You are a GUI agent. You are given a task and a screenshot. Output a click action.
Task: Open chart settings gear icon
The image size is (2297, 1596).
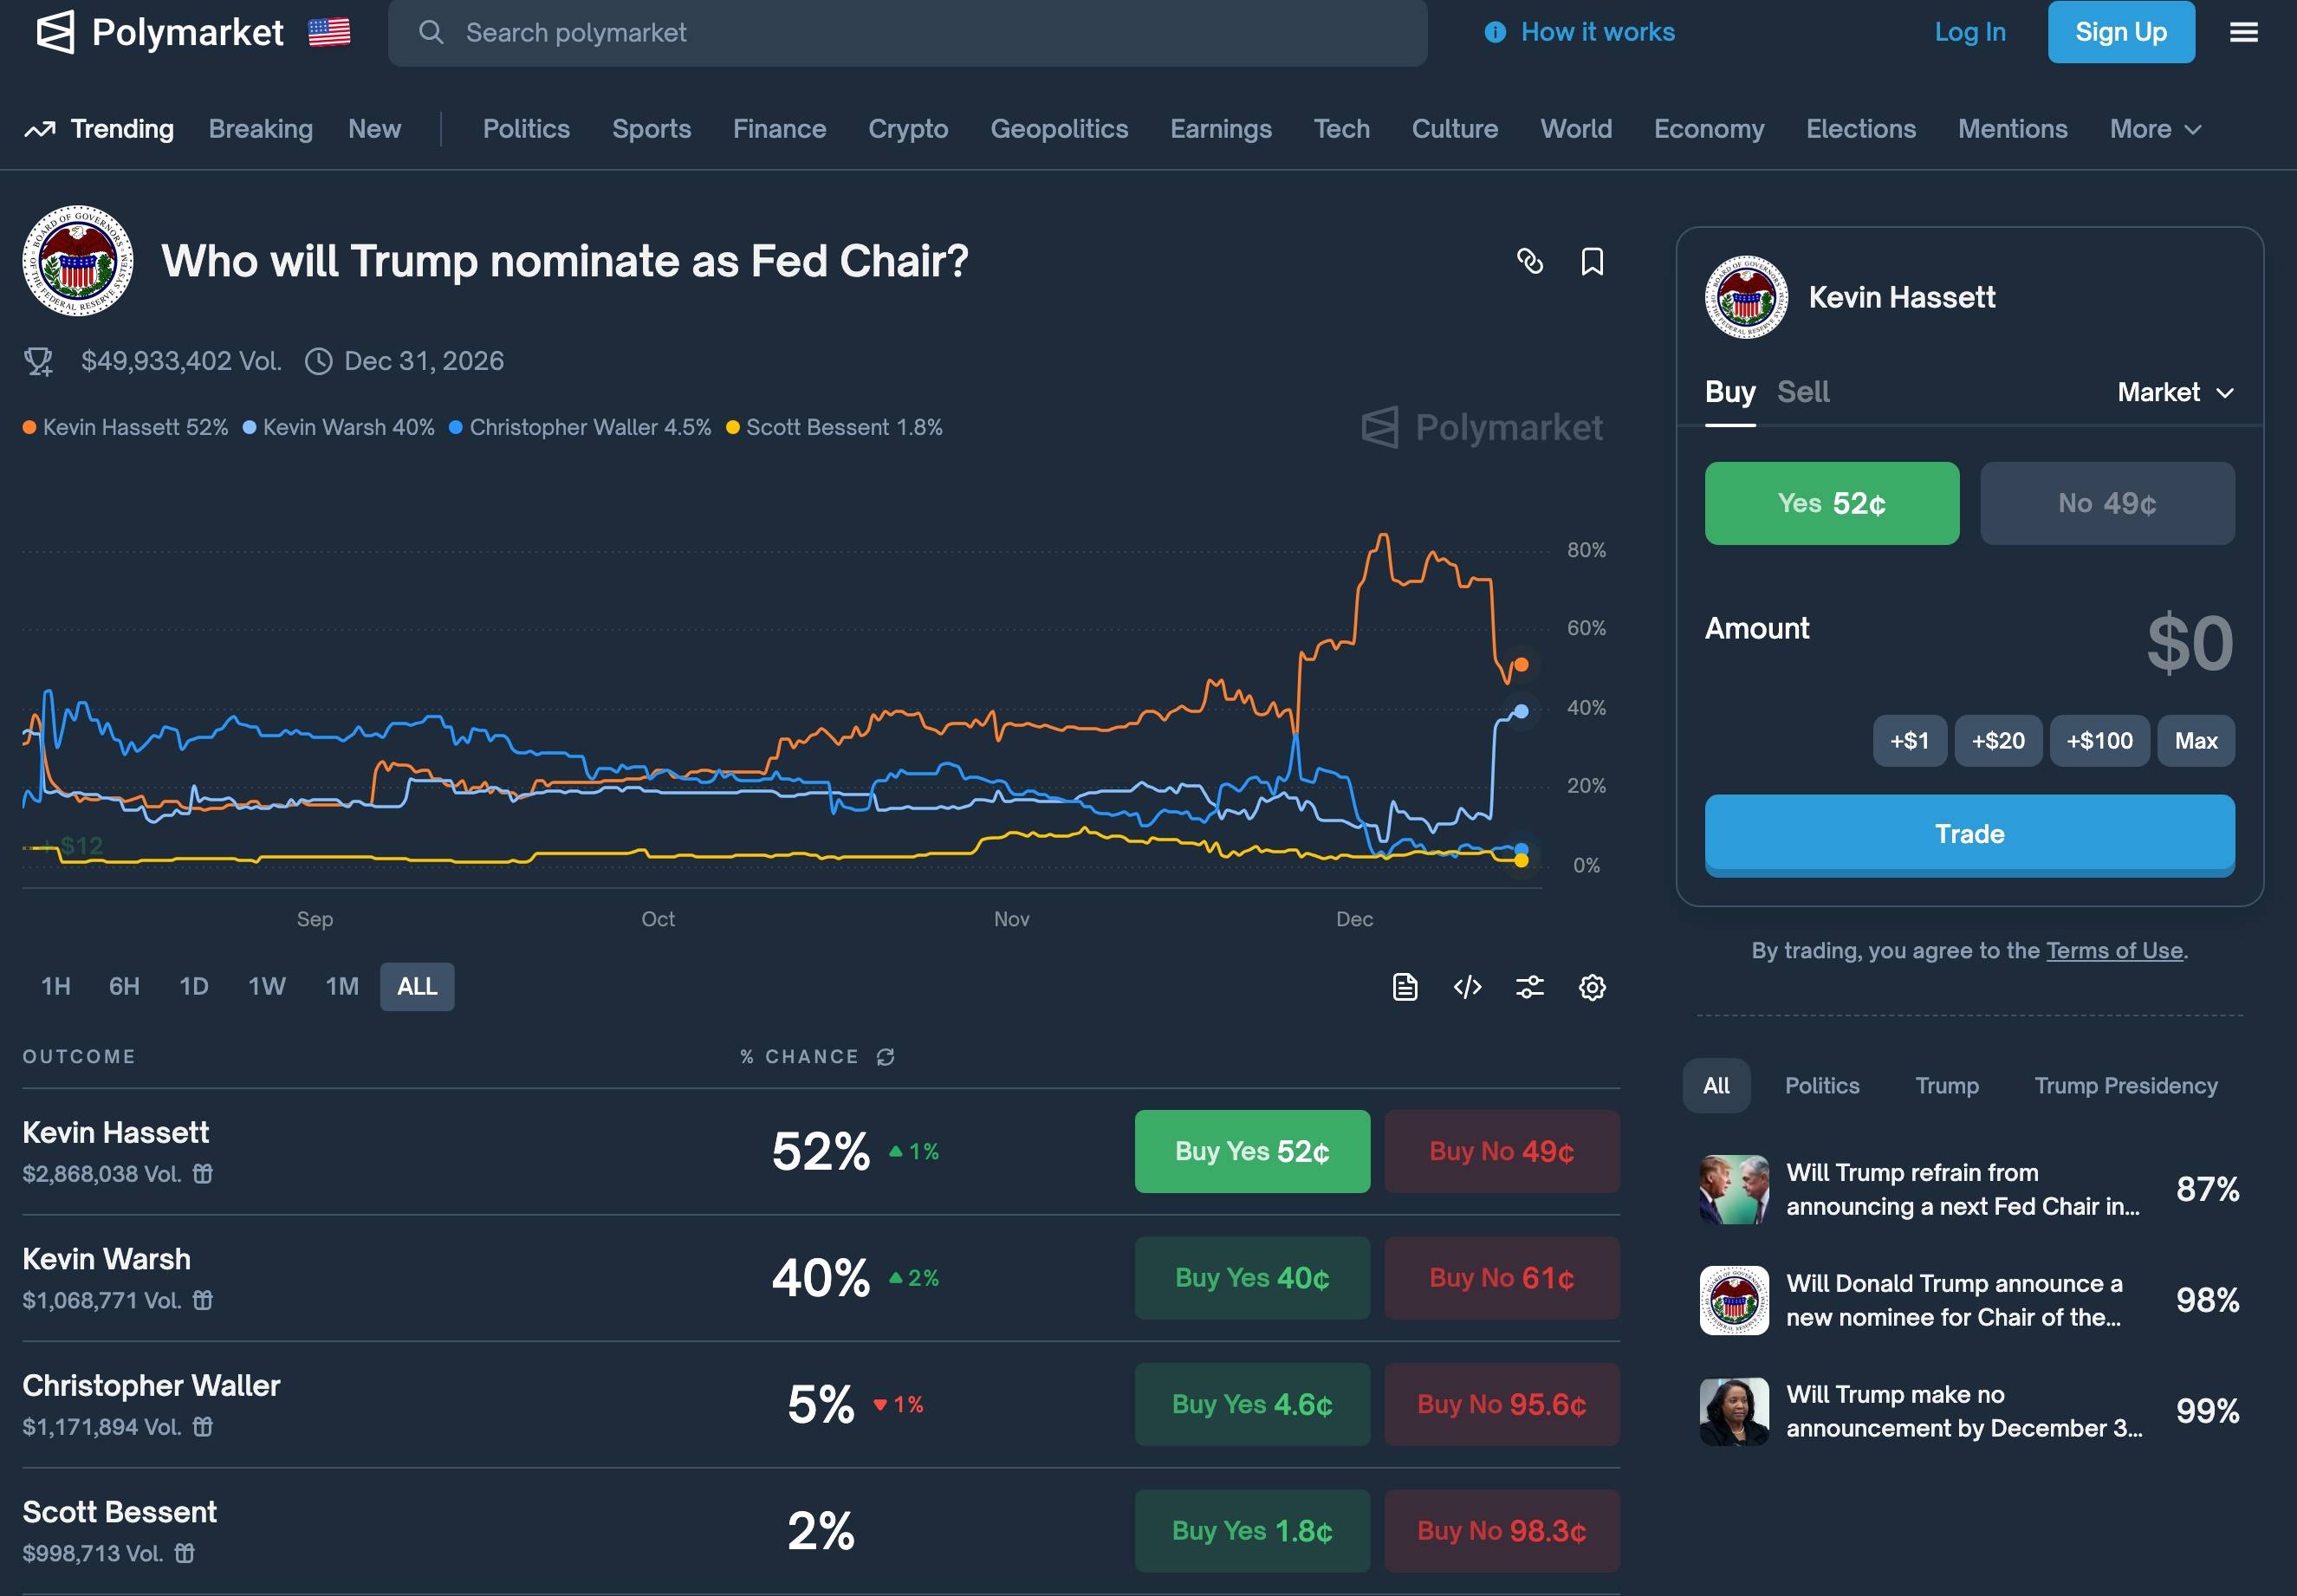[x=1592, y=987]
